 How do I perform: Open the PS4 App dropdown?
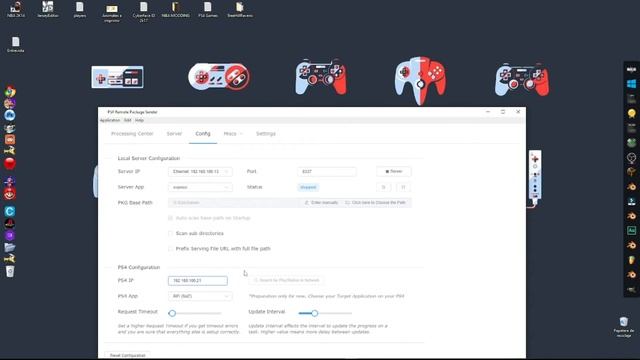(x=200, y=296)
